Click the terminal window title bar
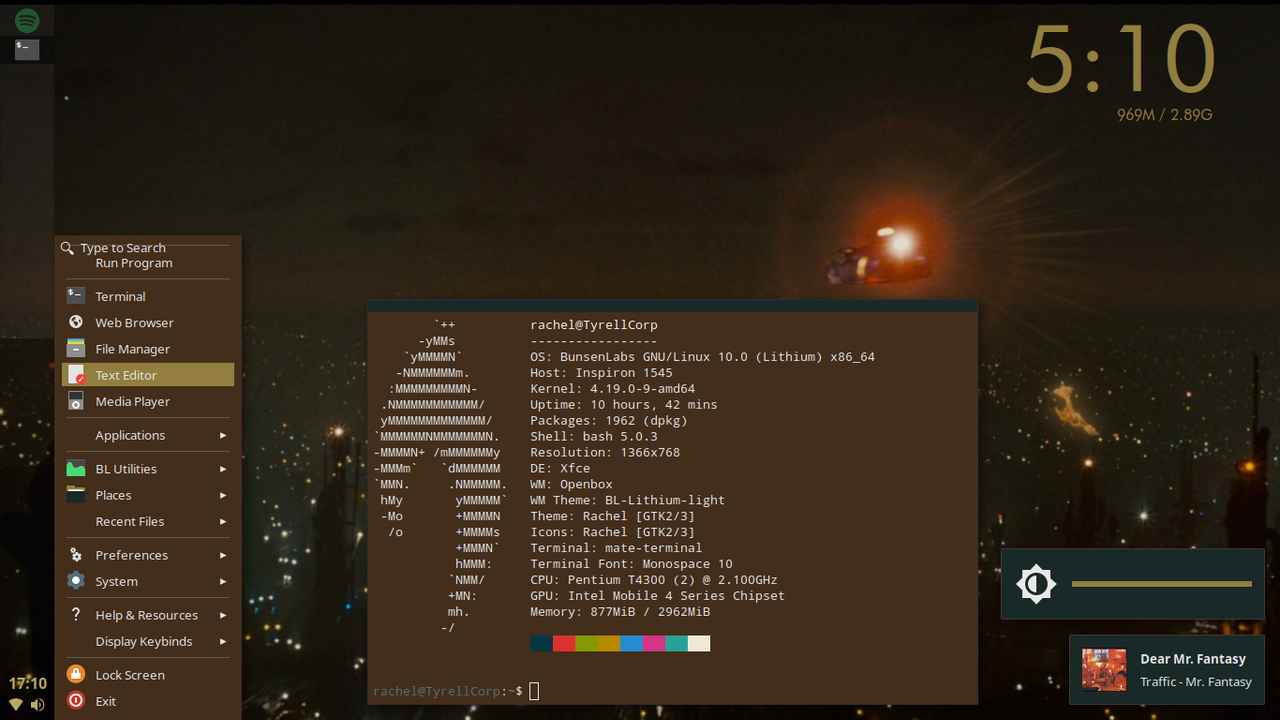The width and height of the screenshot is (1280, 720). [672, 305]
